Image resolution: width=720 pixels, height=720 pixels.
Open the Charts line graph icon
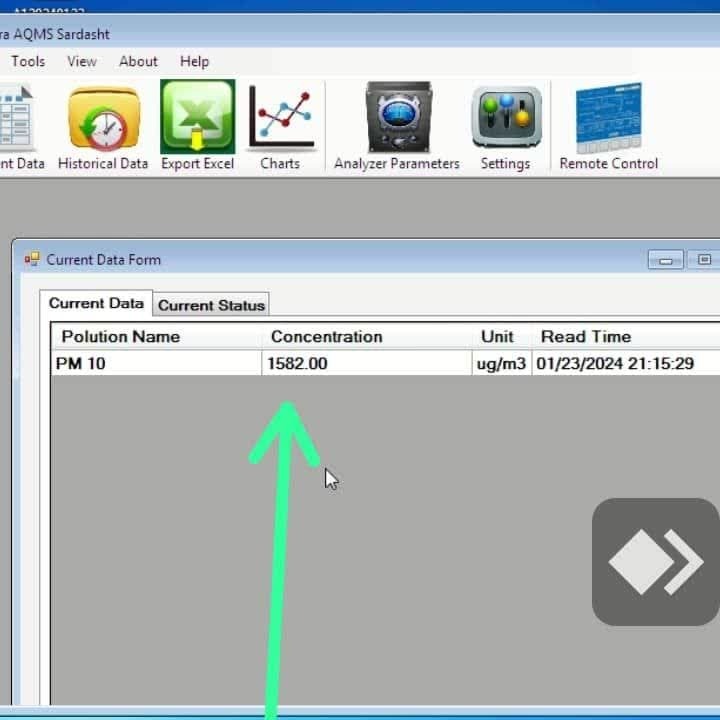coord(280,120)
